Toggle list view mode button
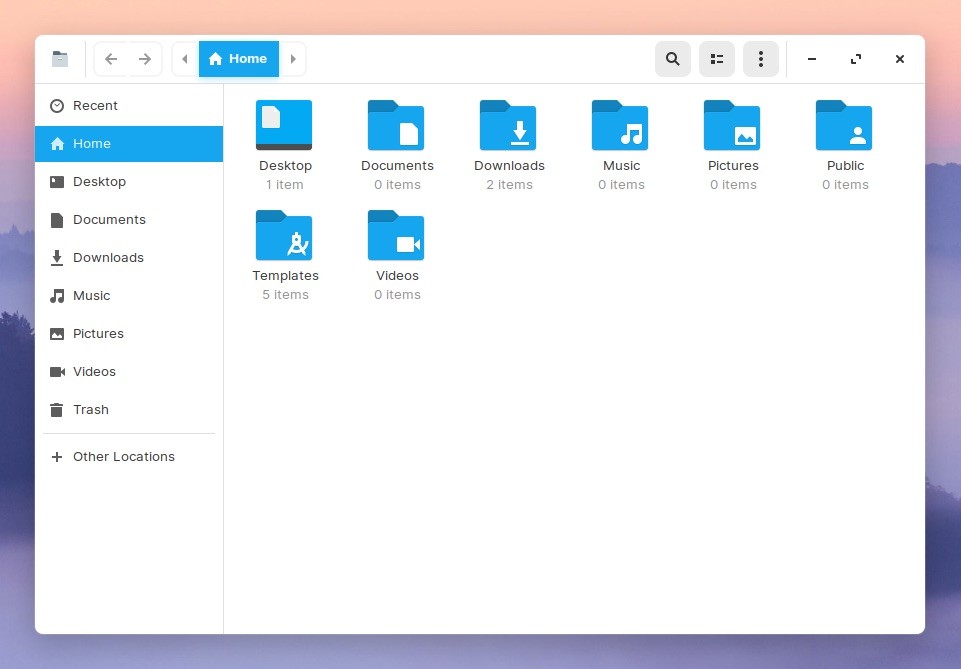The width and height of the screenshot is (961, 669). tap(717, 59)
